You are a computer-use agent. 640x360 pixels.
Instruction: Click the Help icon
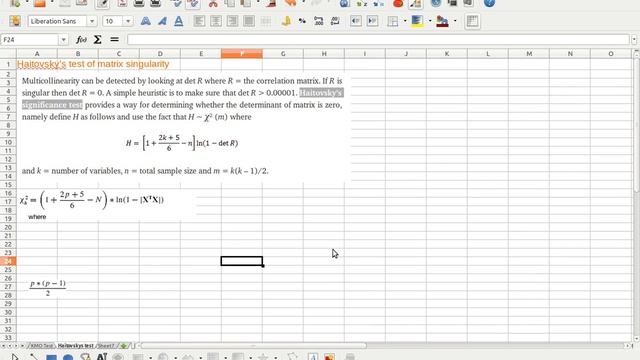pos(489,3)
